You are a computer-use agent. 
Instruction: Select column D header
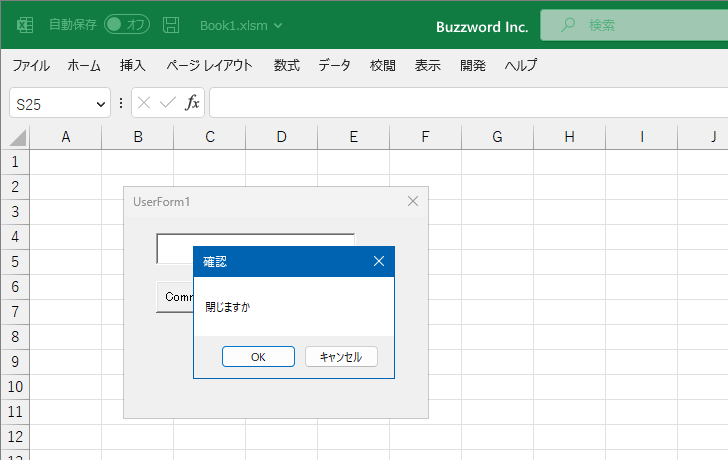281,137
